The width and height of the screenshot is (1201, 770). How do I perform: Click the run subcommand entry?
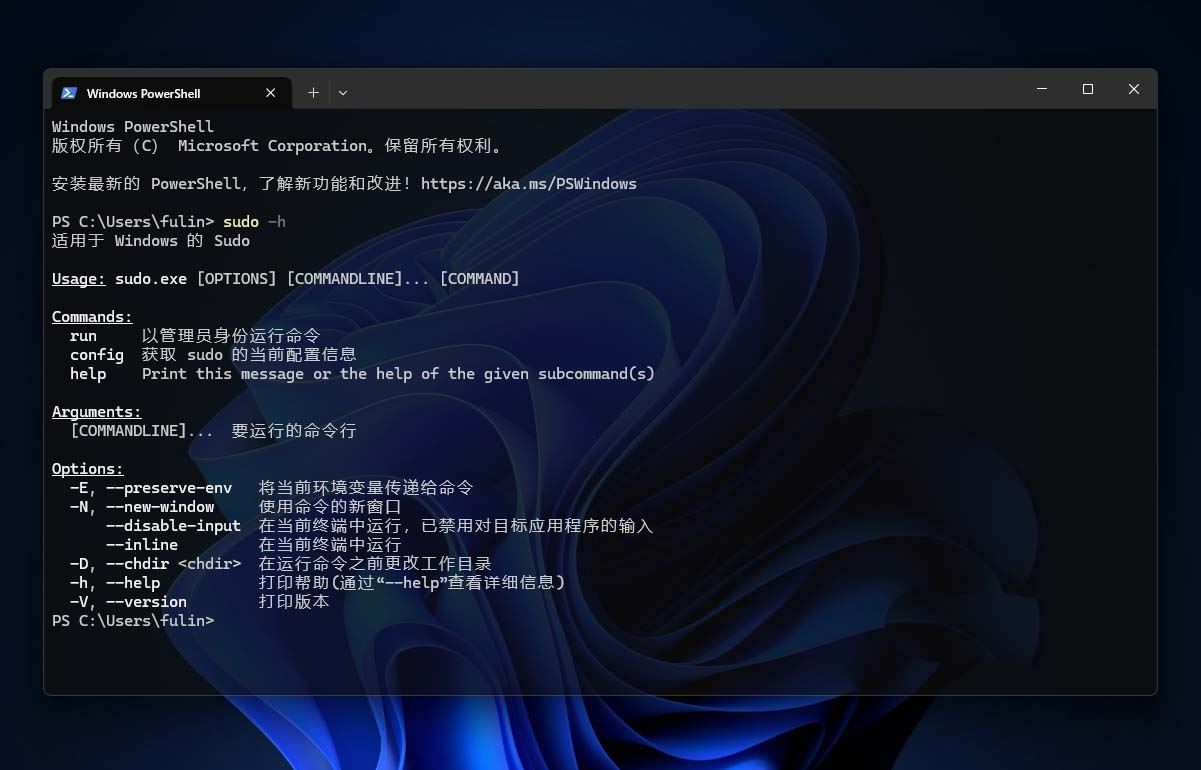[83, 335]
